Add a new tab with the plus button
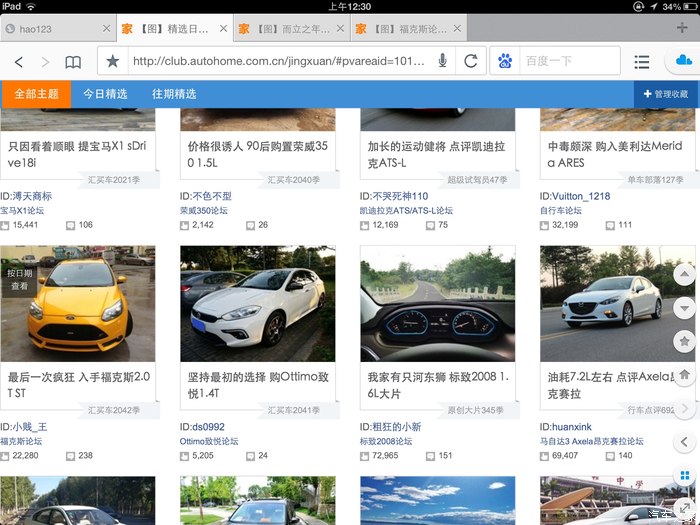 [682, 28]
